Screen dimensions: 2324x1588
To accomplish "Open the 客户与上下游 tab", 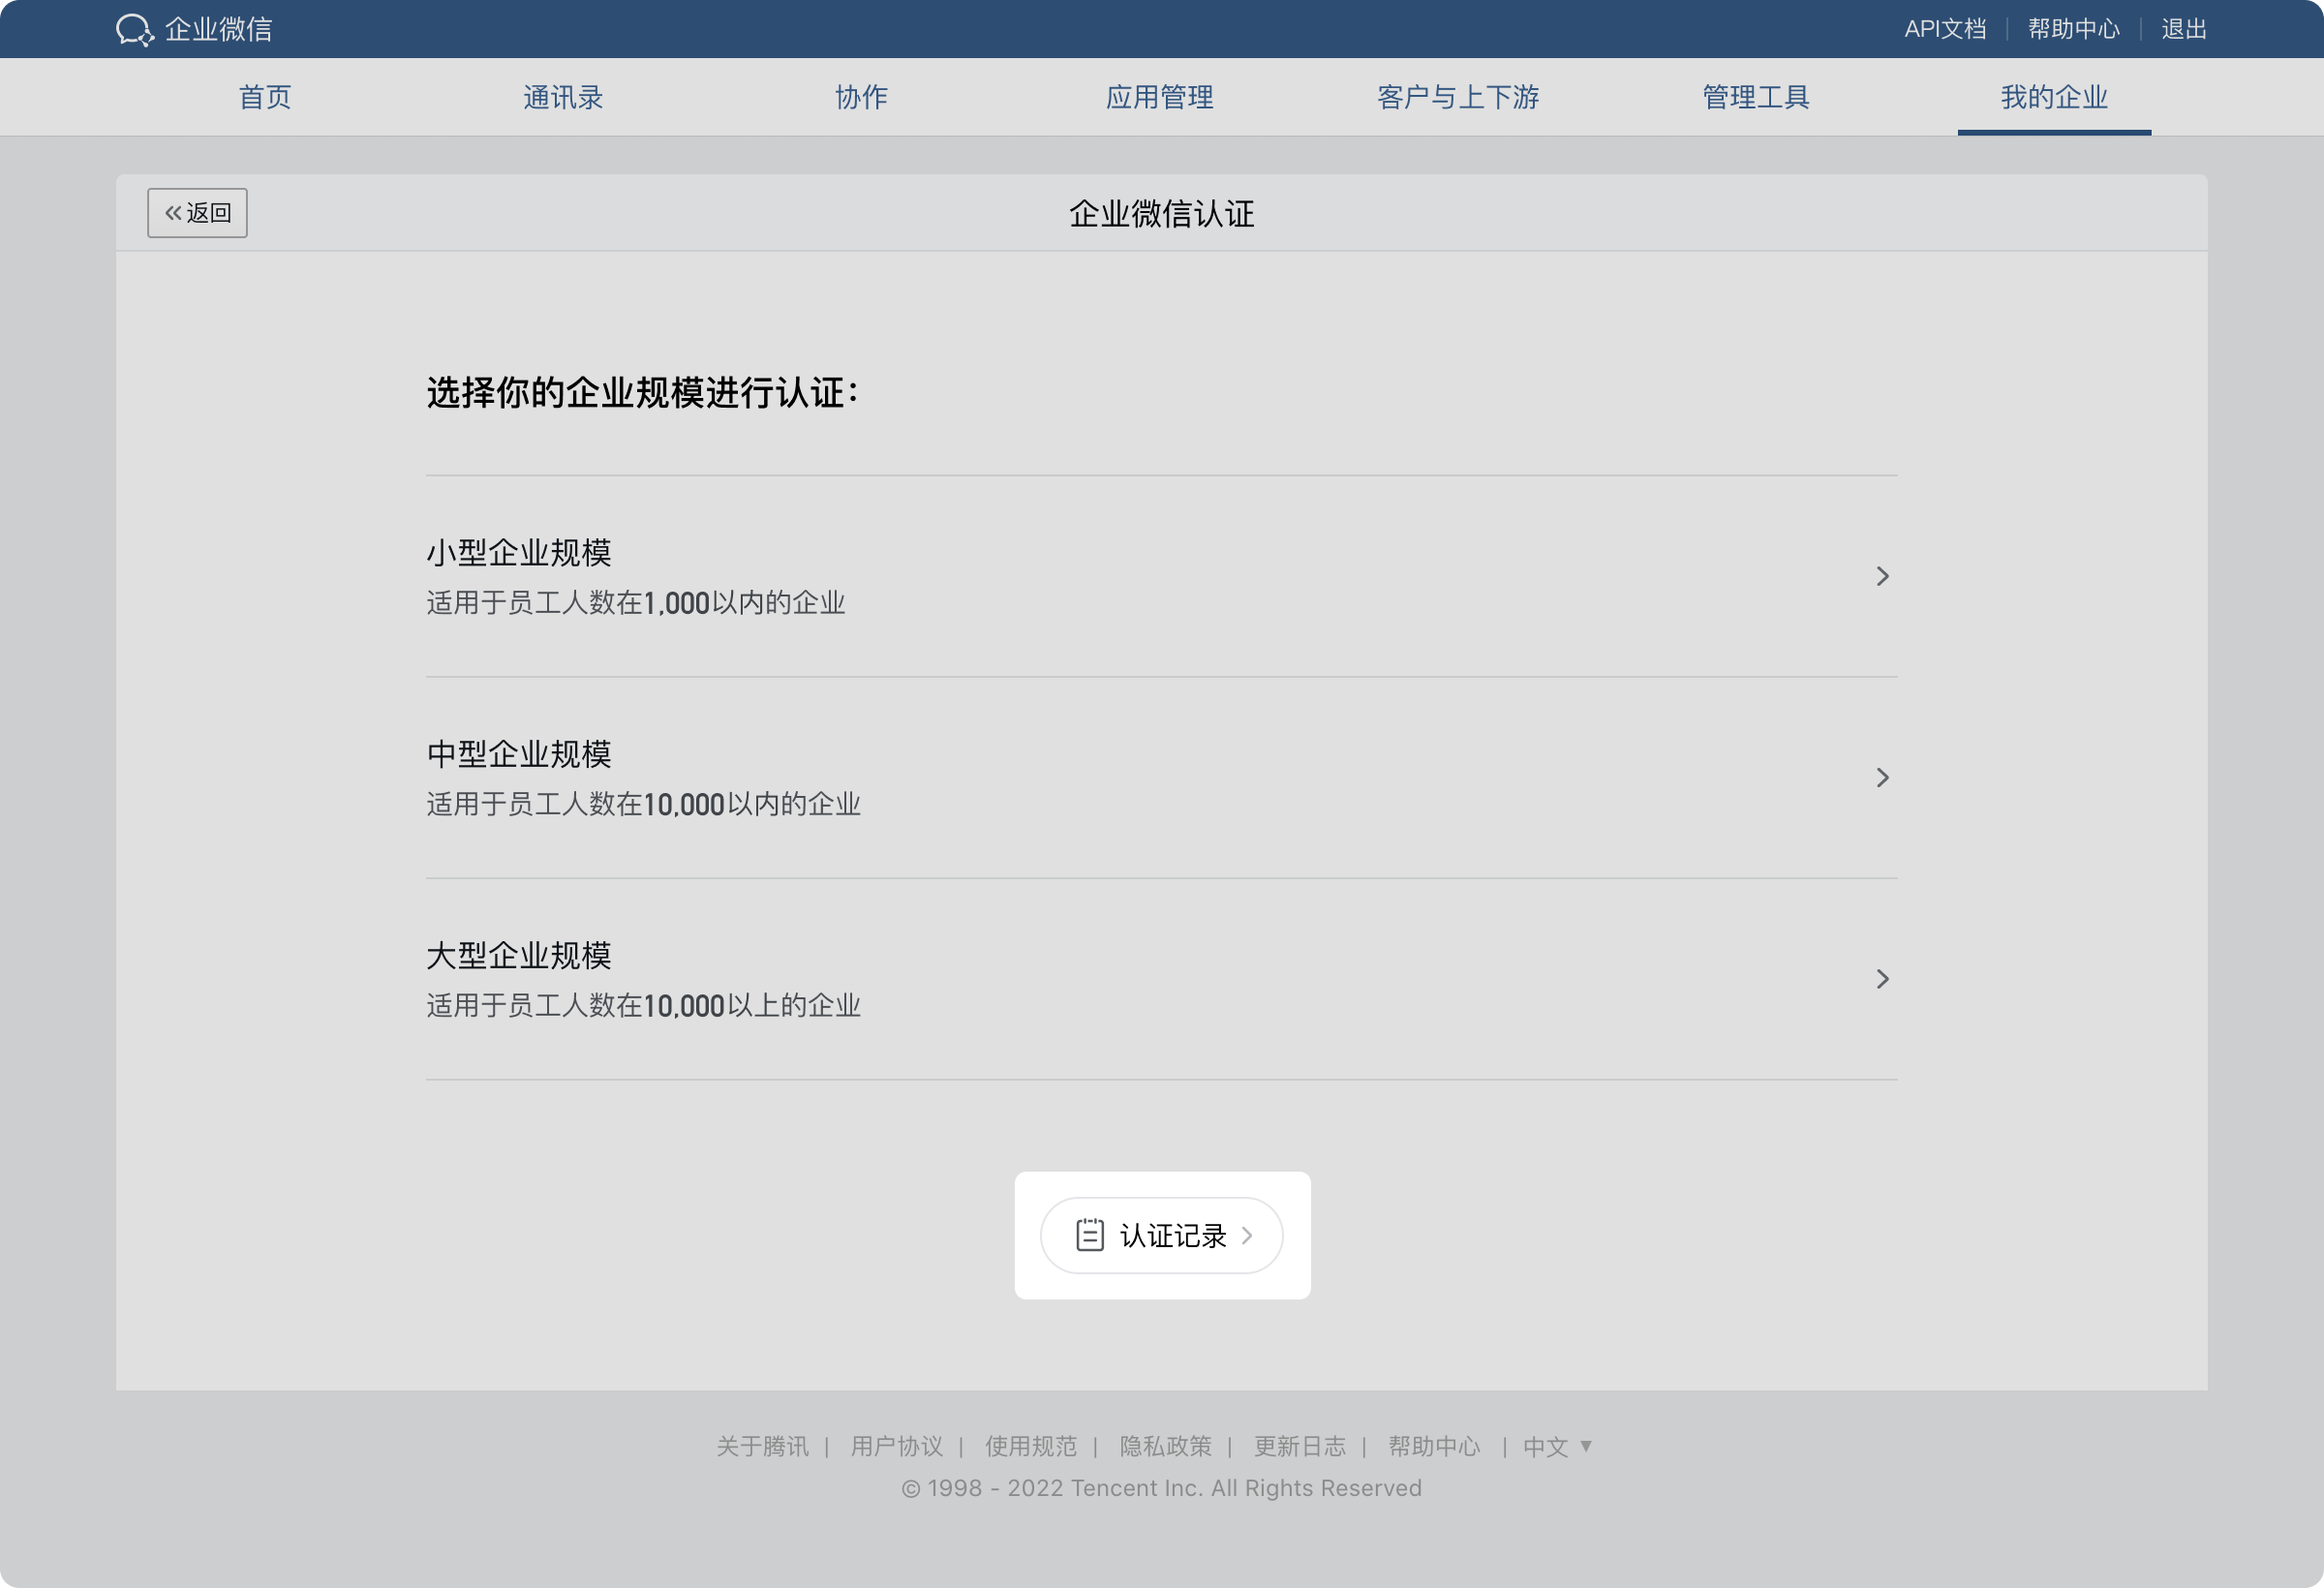I will click(1458, 97).
